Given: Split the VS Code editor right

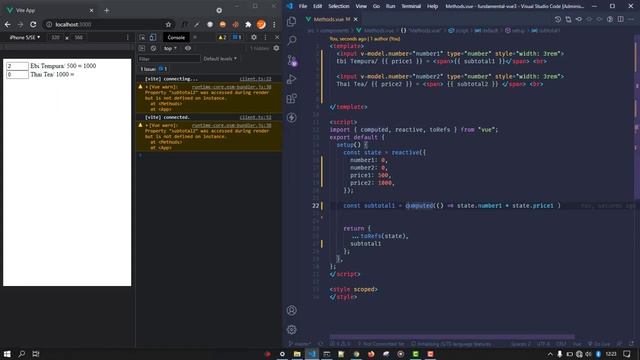Looking at the screenshot, I should click(x=620, y=19).
